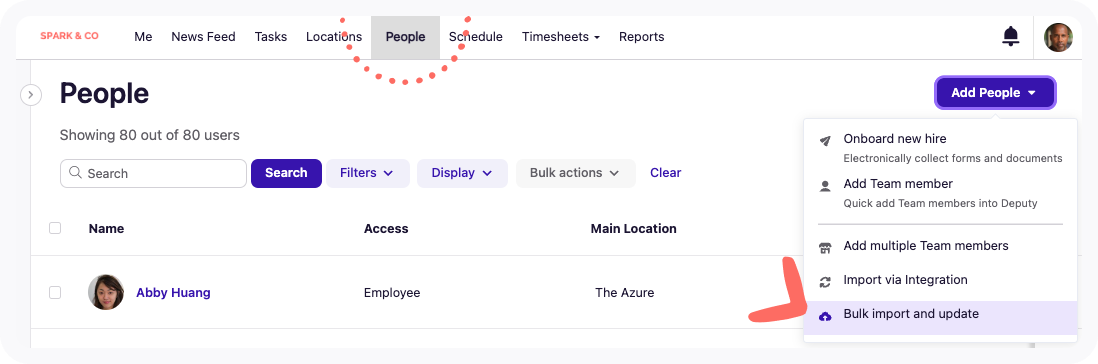This screenshot has height=364, width=1098.
Task: Click the Search input field
Action: [153, 174]
